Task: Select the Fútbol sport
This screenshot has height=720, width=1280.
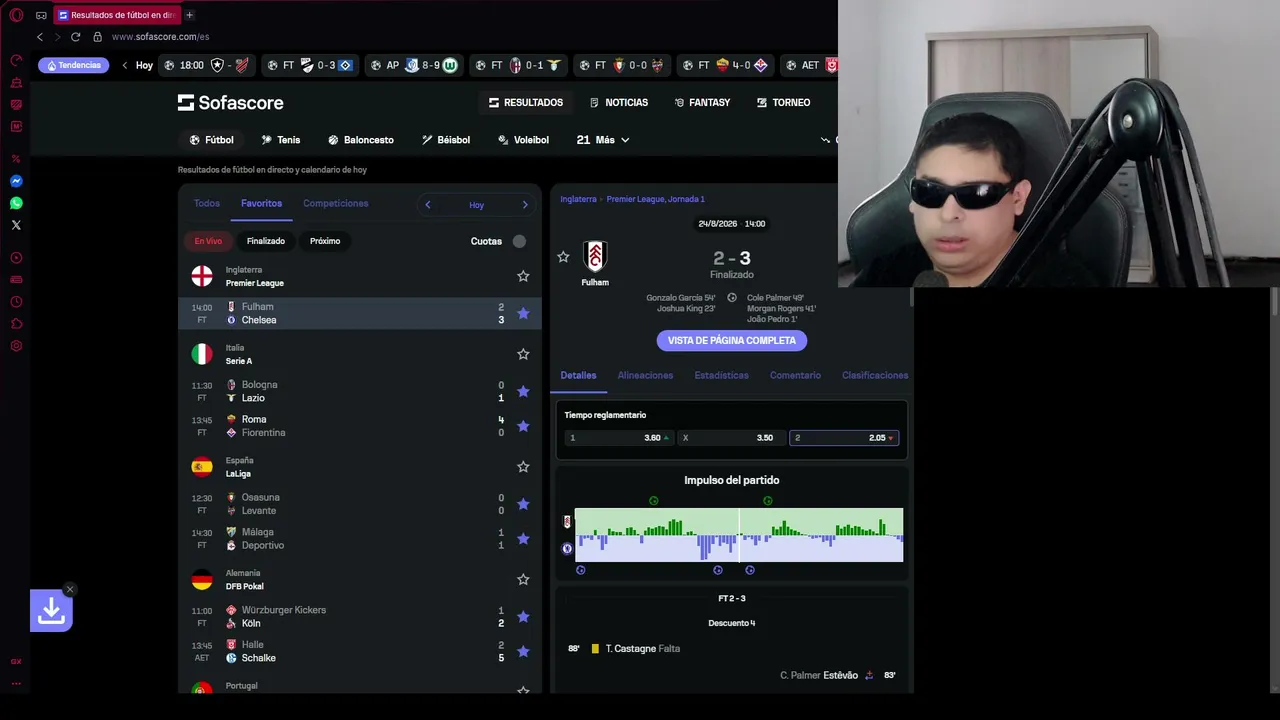Action: pyautogui.click(x=211, y=140)
